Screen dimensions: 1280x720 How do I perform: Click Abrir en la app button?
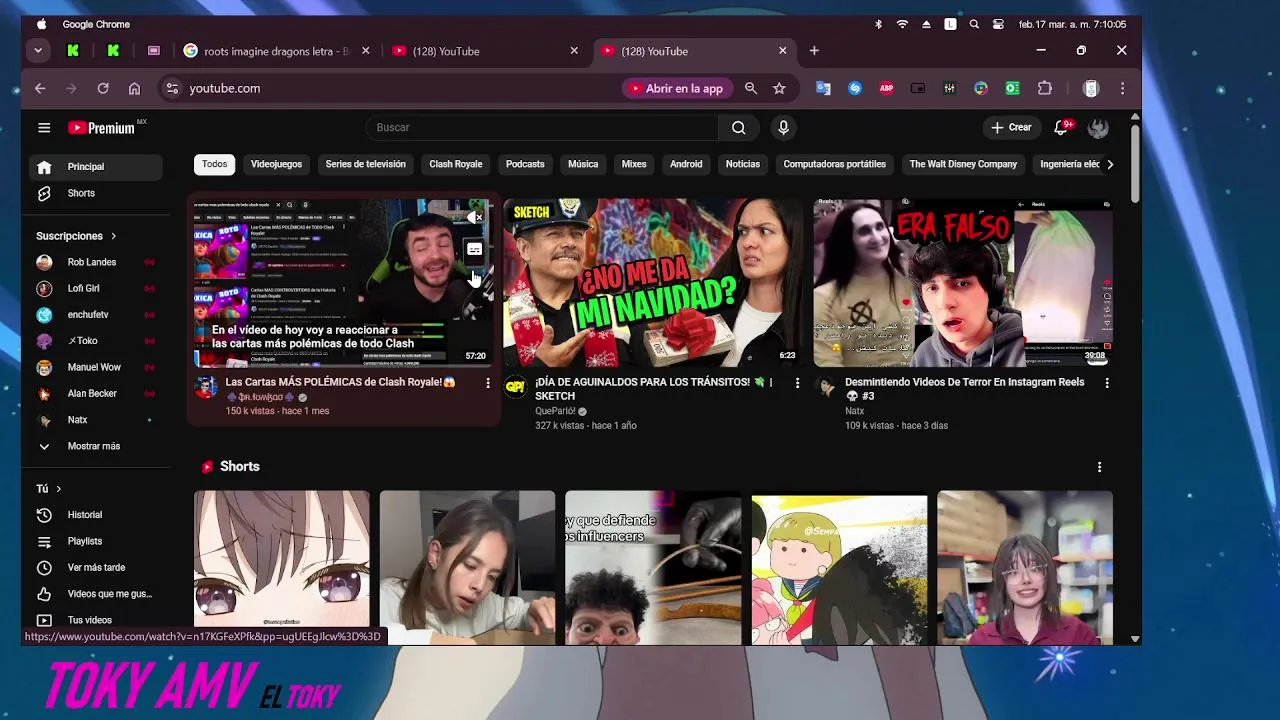(x=675, y=88)
